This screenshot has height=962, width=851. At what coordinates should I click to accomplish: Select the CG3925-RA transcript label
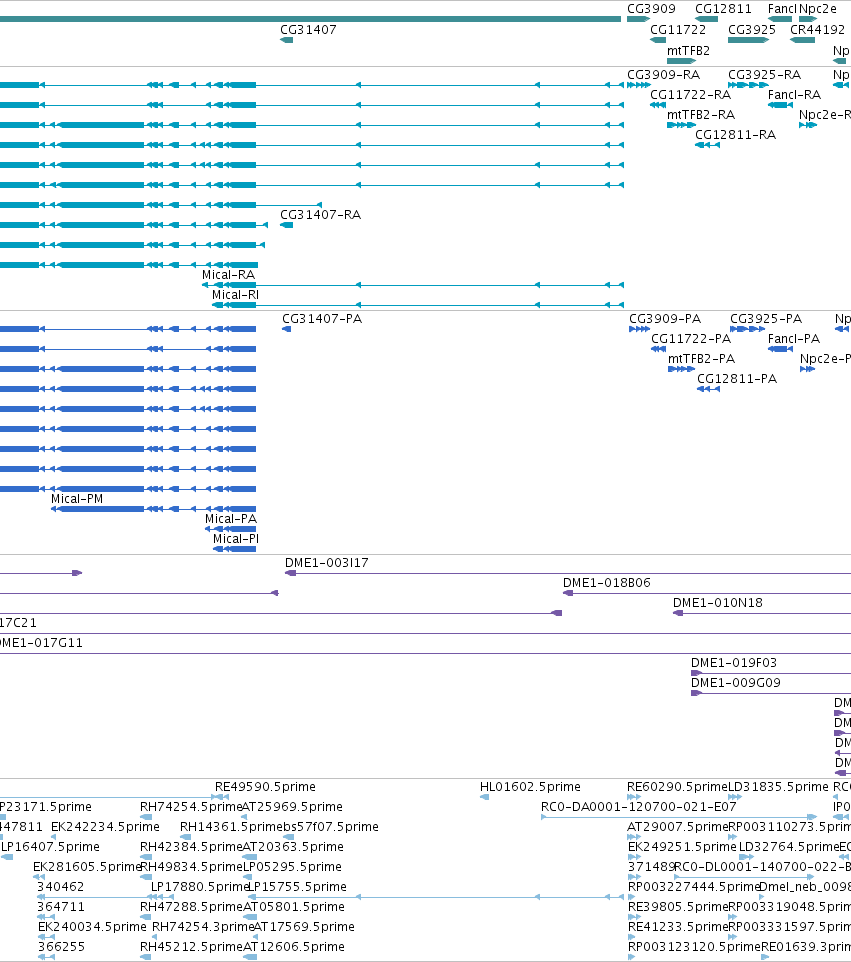click(764, 74)
